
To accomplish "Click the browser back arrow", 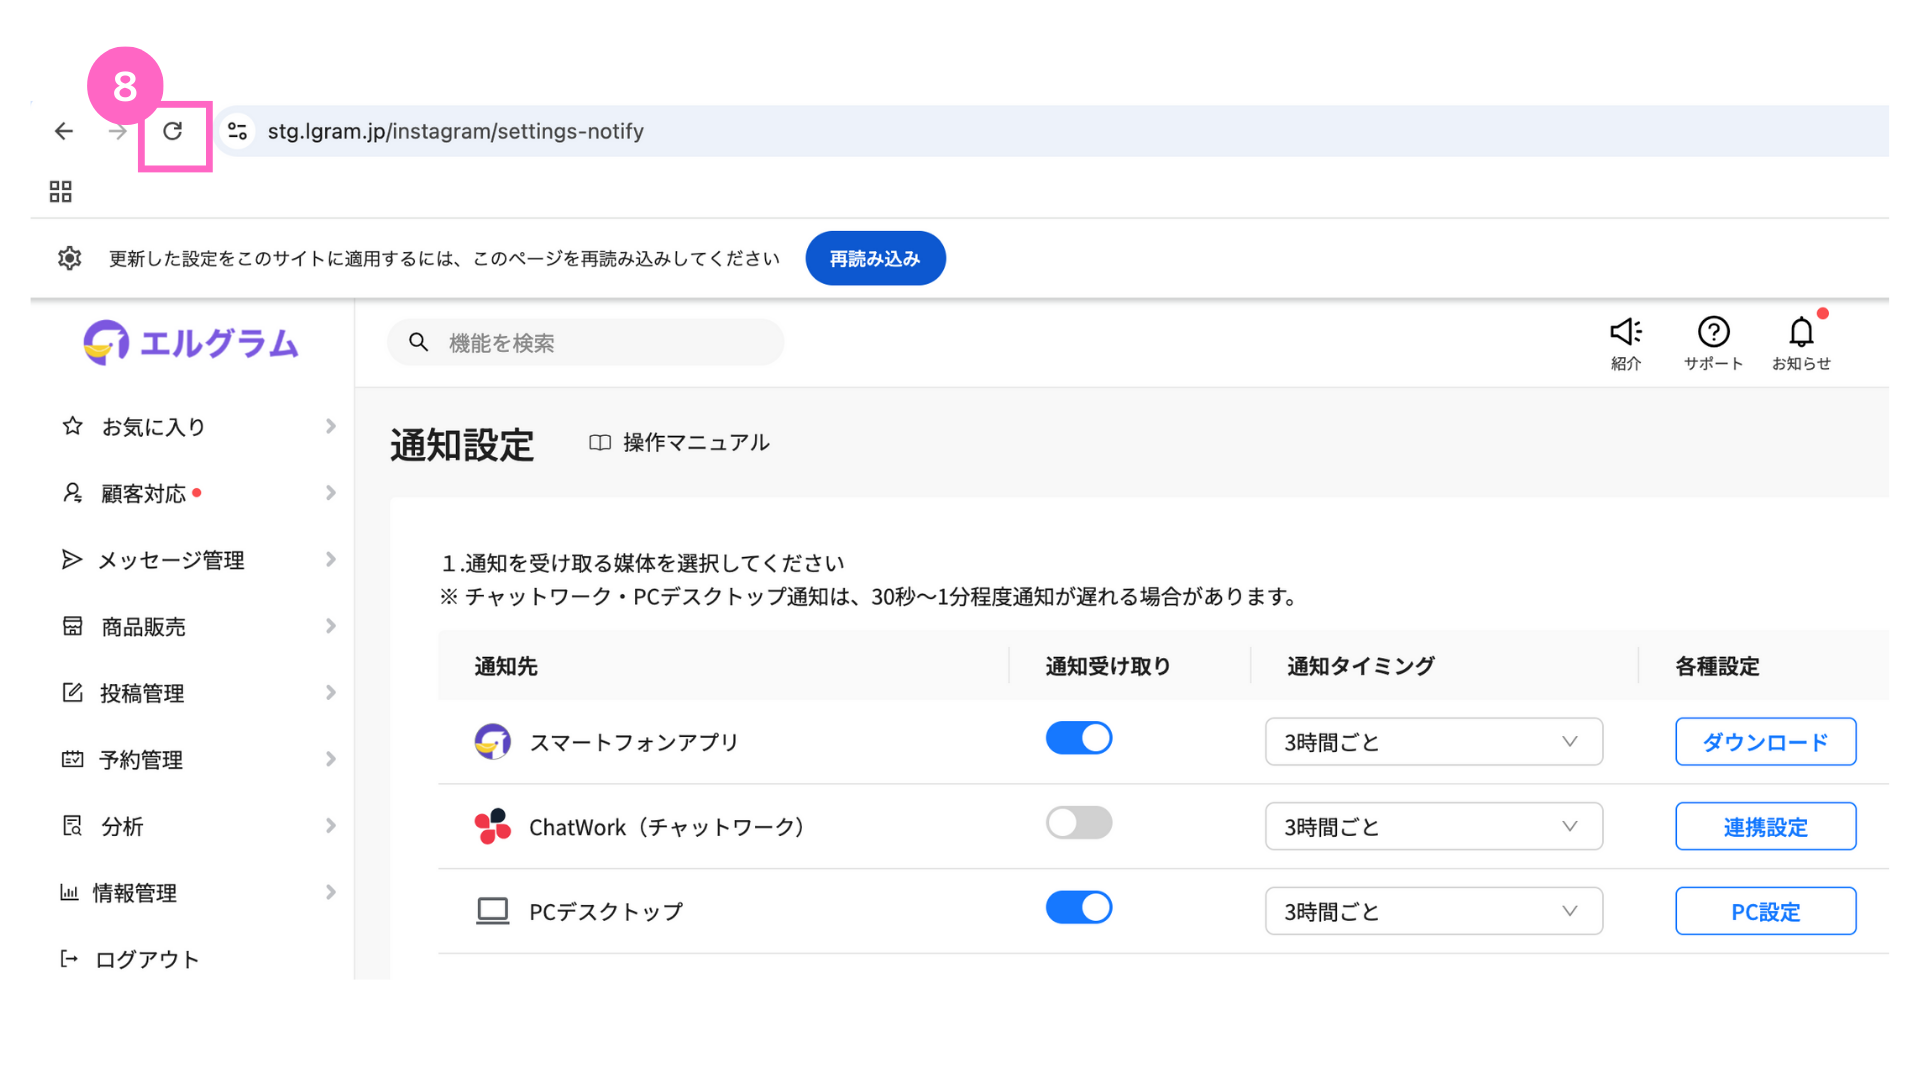I will (x=64, y=131).
